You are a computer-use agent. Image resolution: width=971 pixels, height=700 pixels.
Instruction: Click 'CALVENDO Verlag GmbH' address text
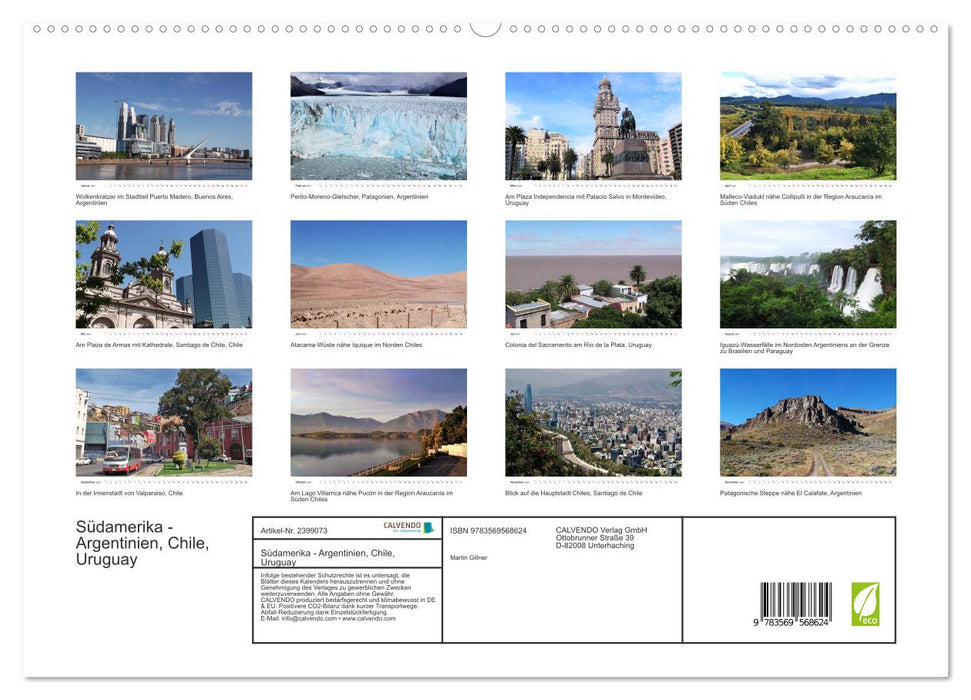click(601, 538)
